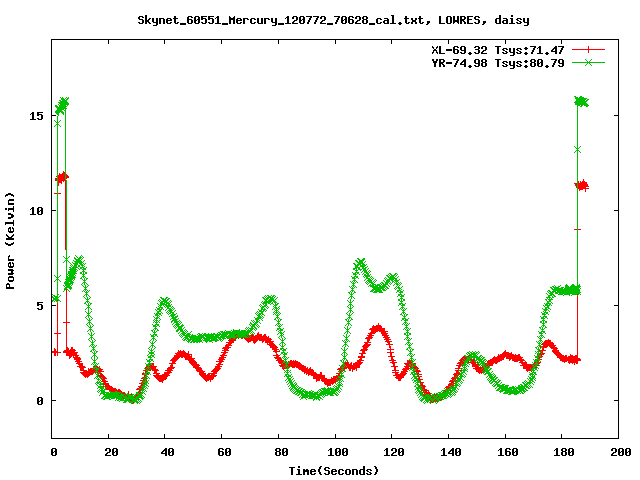Click the x-axis tick label 40
The width and height of the screenshot is (640, 480).
(x=167, y=452)
